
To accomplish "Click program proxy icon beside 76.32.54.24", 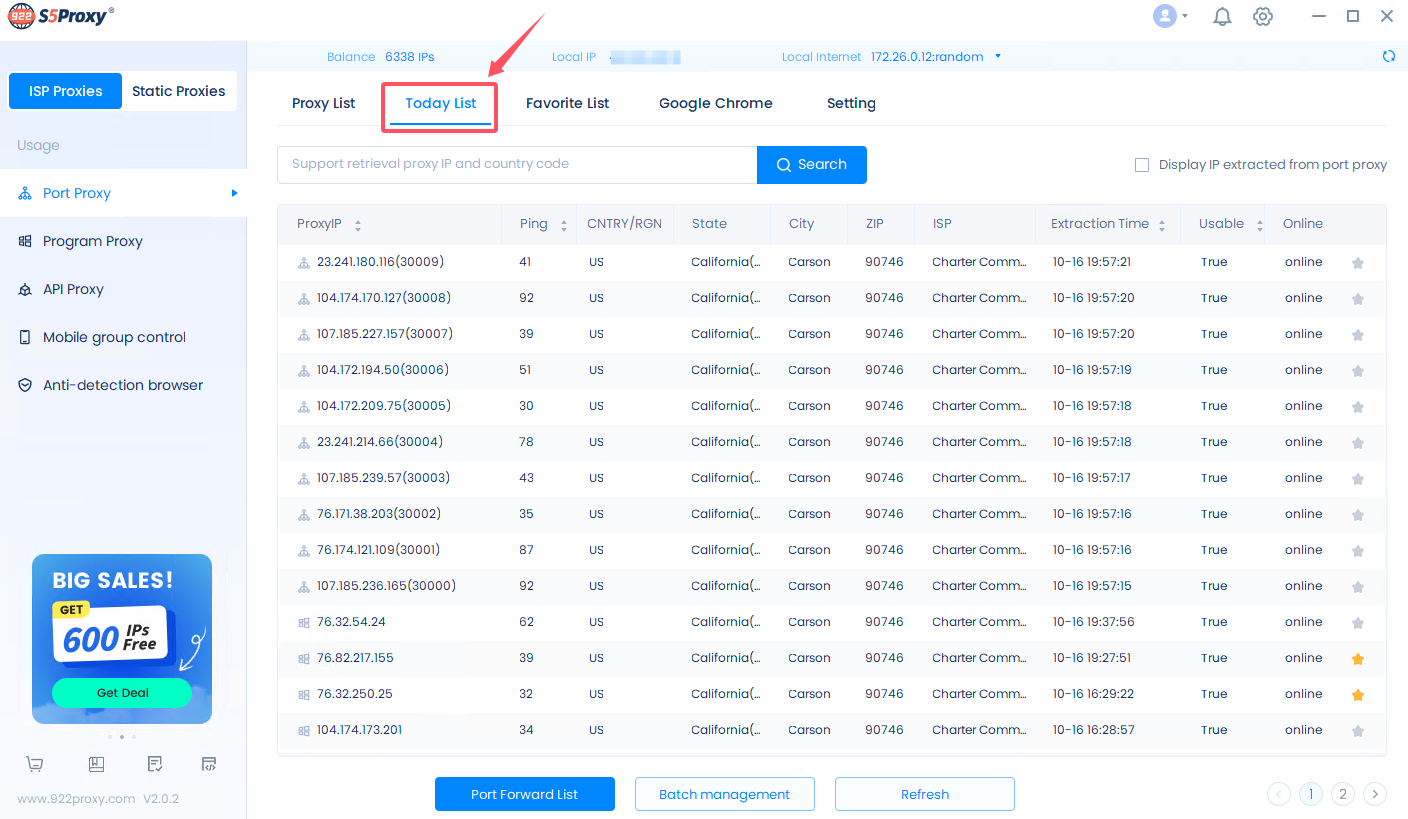I will click(x=304, y=623).
